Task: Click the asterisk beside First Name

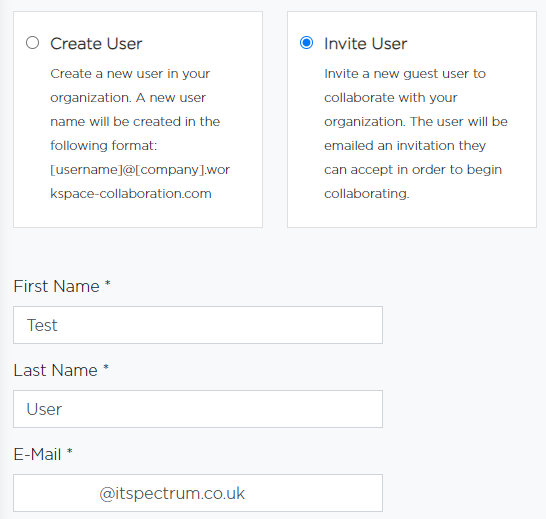Action: [108, 284]
